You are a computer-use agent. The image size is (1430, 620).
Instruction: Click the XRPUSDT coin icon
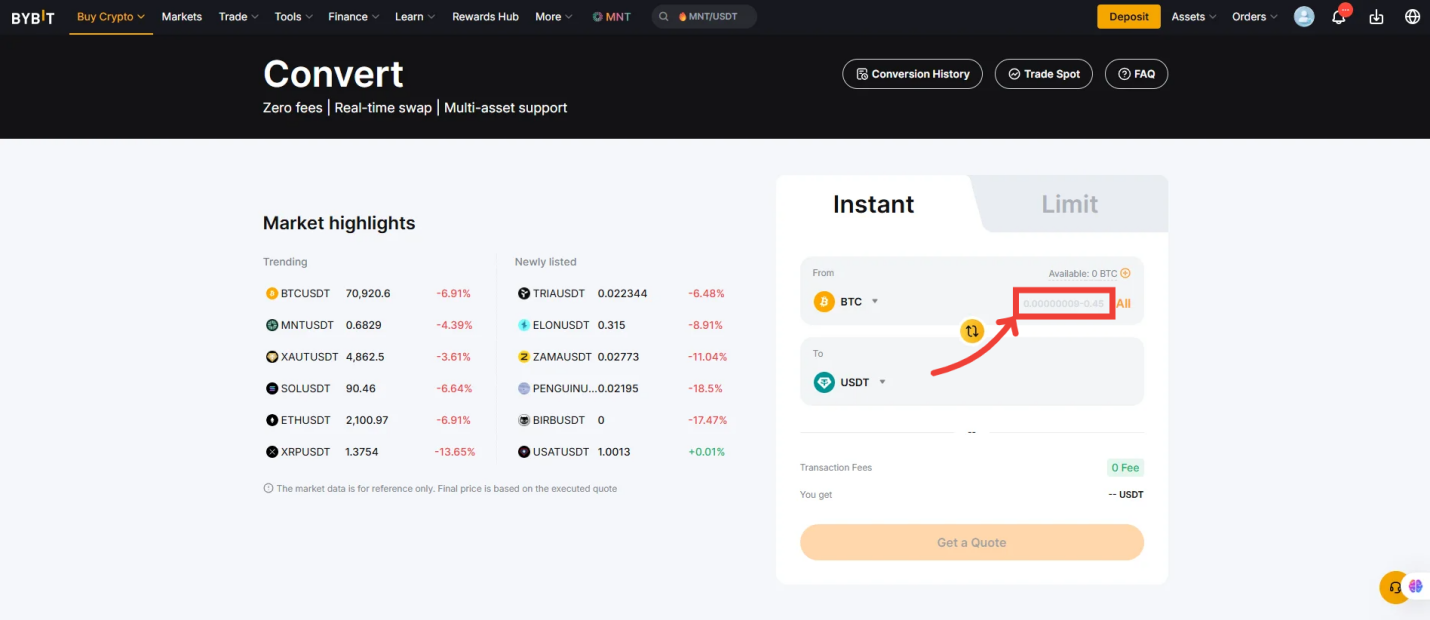pos(271,452)
